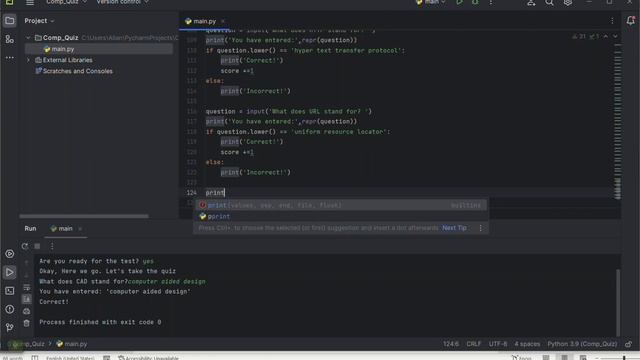Image resolution: width=640 pixels, height=360 pixels.
Task: Open Comp_Quiz project dropdown
Action: click(66, 2)
